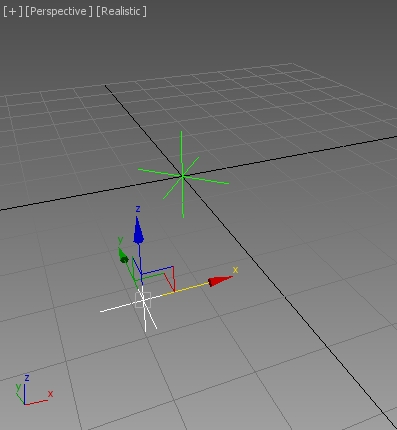The image size is (397, 430).
Task: Open the Realistic shading label menu
Action: click(x=121, y=11)
